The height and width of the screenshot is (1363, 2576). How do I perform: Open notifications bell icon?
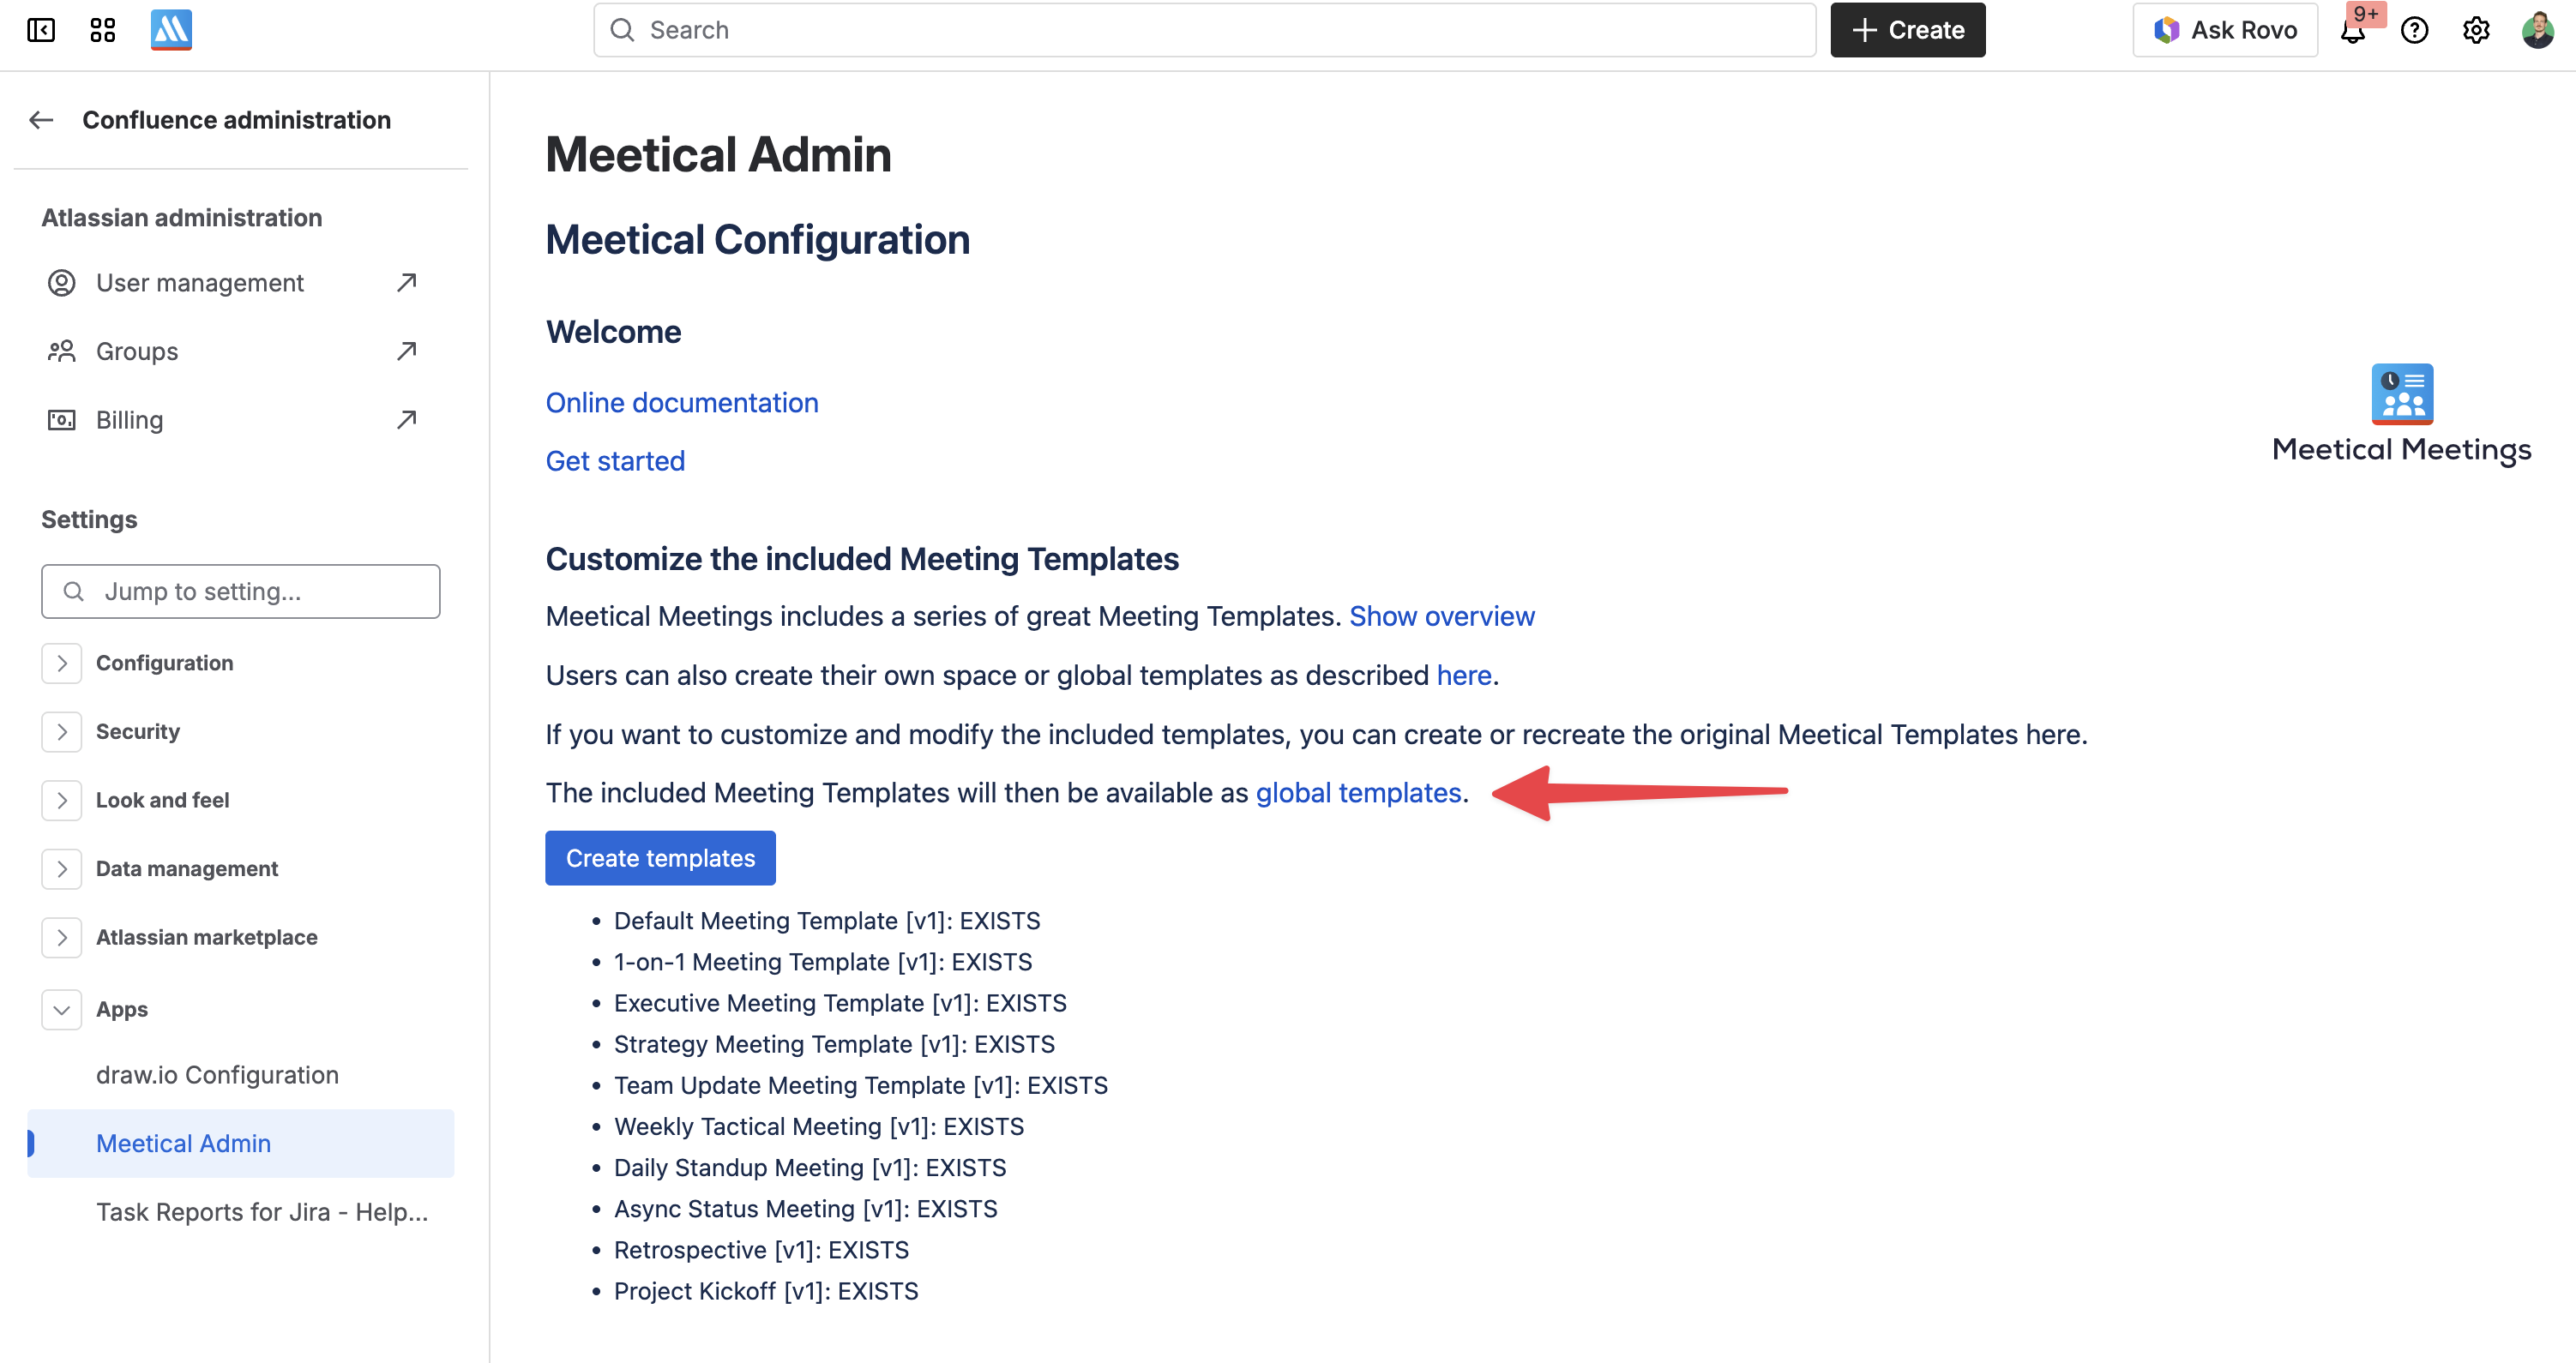pos(2353,30)
